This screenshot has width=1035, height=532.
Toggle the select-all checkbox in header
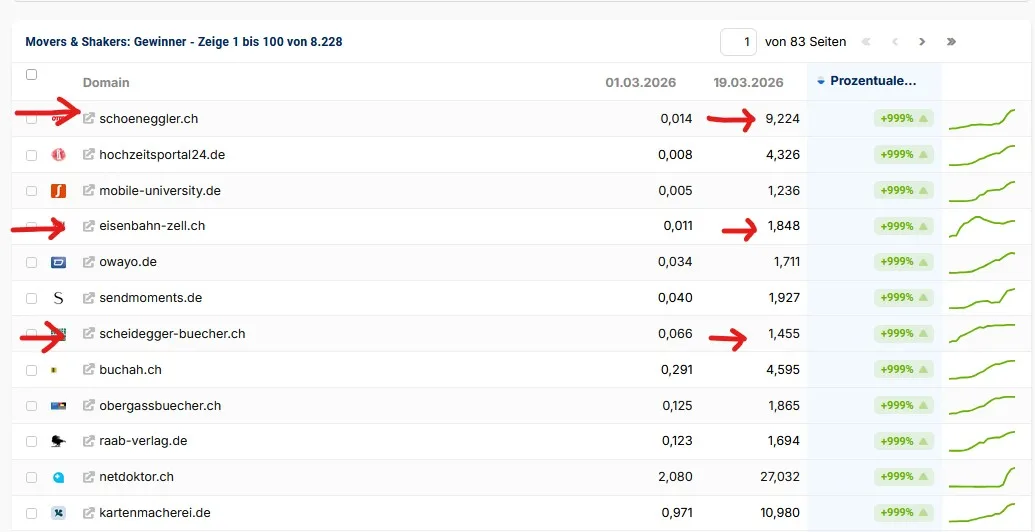point(31,75)
